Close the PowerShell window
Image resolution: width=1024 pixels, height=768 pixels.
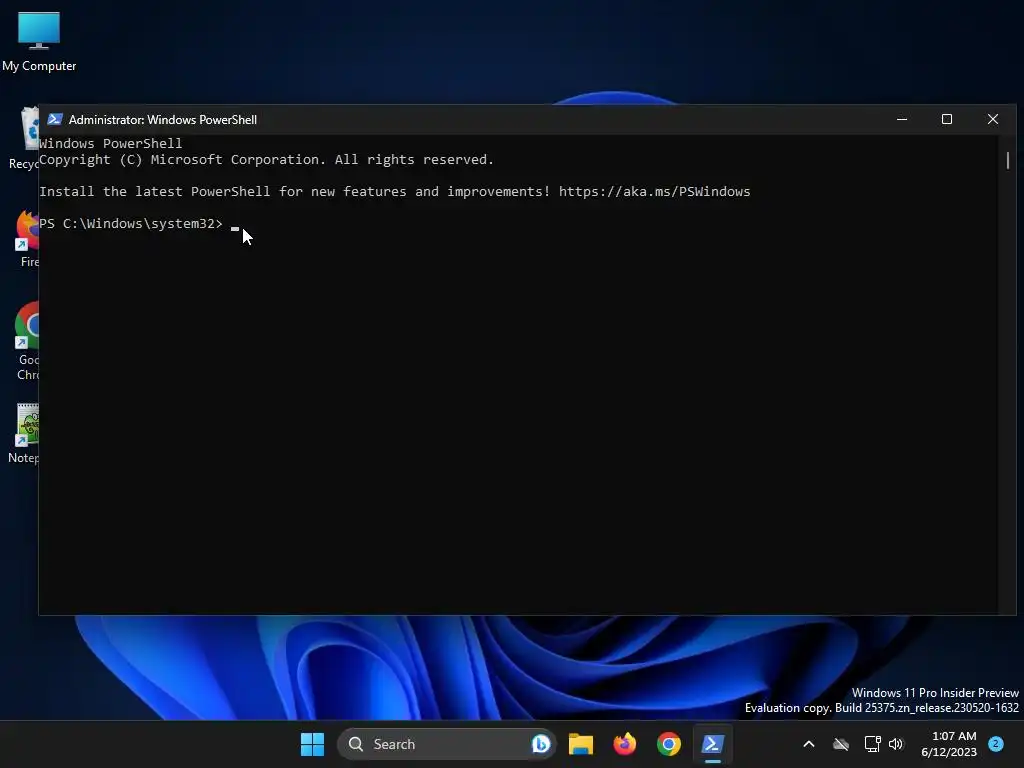993,120
